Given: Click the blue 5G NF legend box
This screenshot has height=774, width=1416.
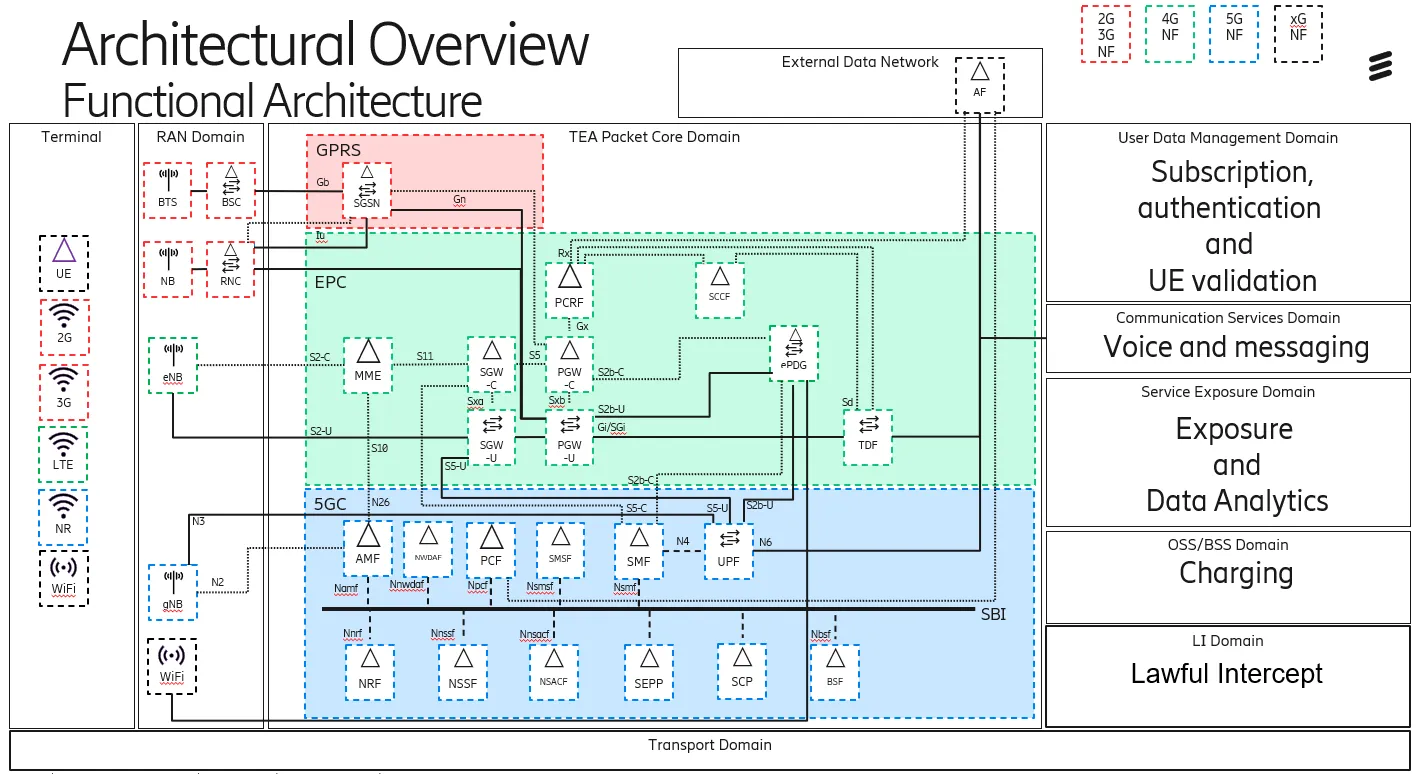Looking at the screenshot, I should click(1234, 34).
